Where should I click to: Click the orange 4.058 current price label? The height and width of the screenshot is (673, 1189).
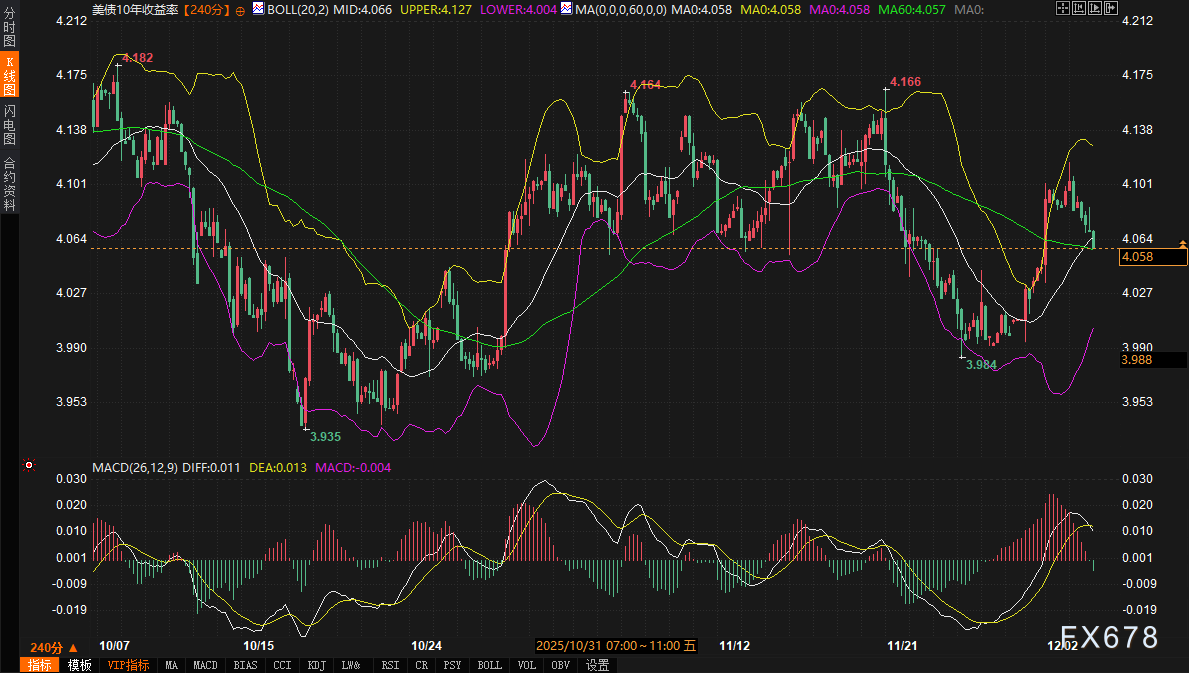pyautogui.click(x=1138, y=257)
